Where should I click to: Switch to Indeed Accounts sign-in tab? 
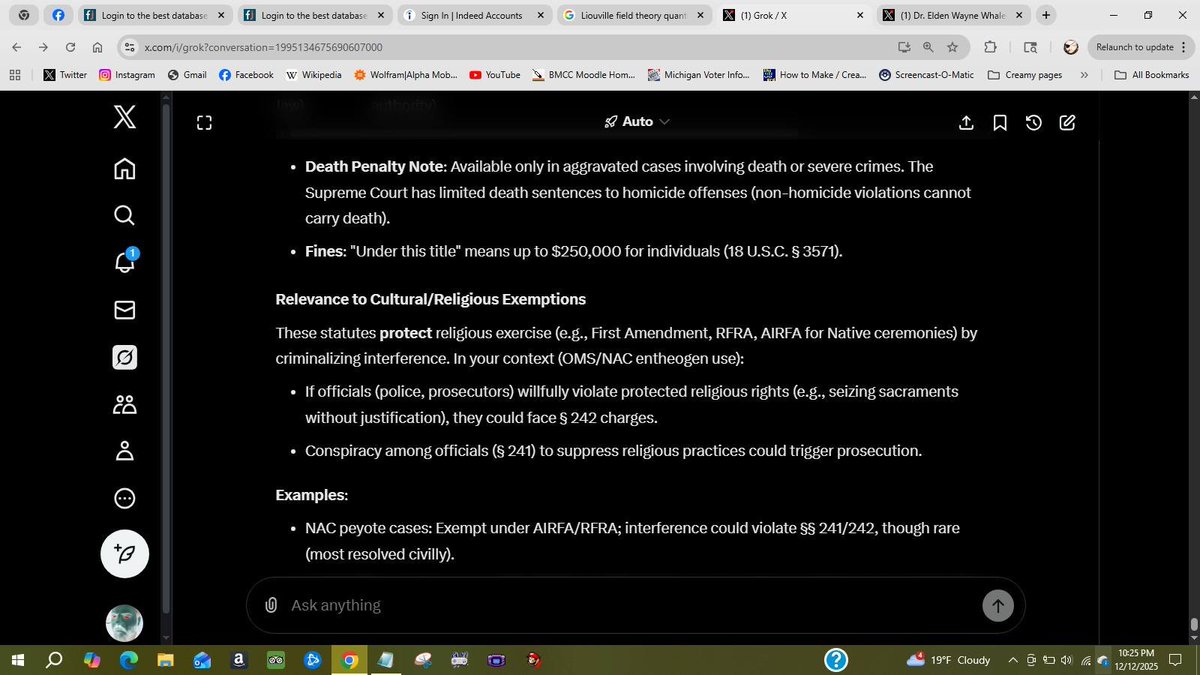coord(474,15)
